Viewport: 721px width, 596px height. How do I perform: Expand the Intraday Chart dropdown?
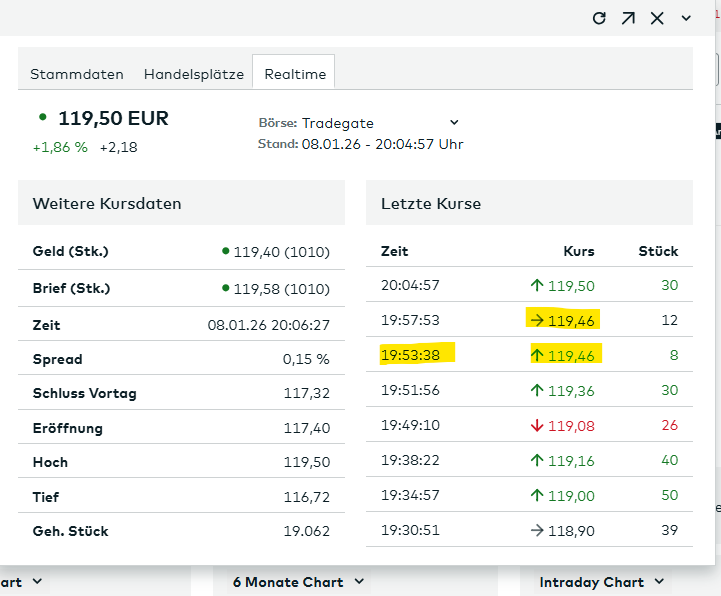pos(601,582)
